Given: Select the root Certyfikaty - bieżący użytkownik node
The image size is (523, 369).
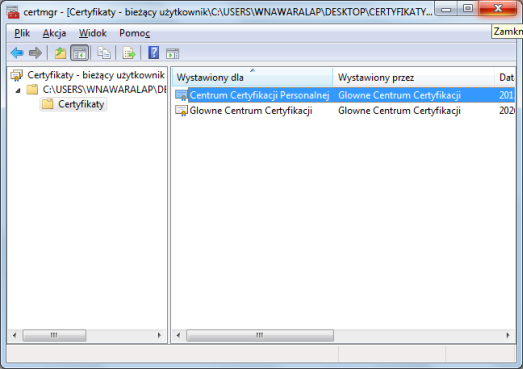Looking at the screenshot, I should (x=96, y=75).
